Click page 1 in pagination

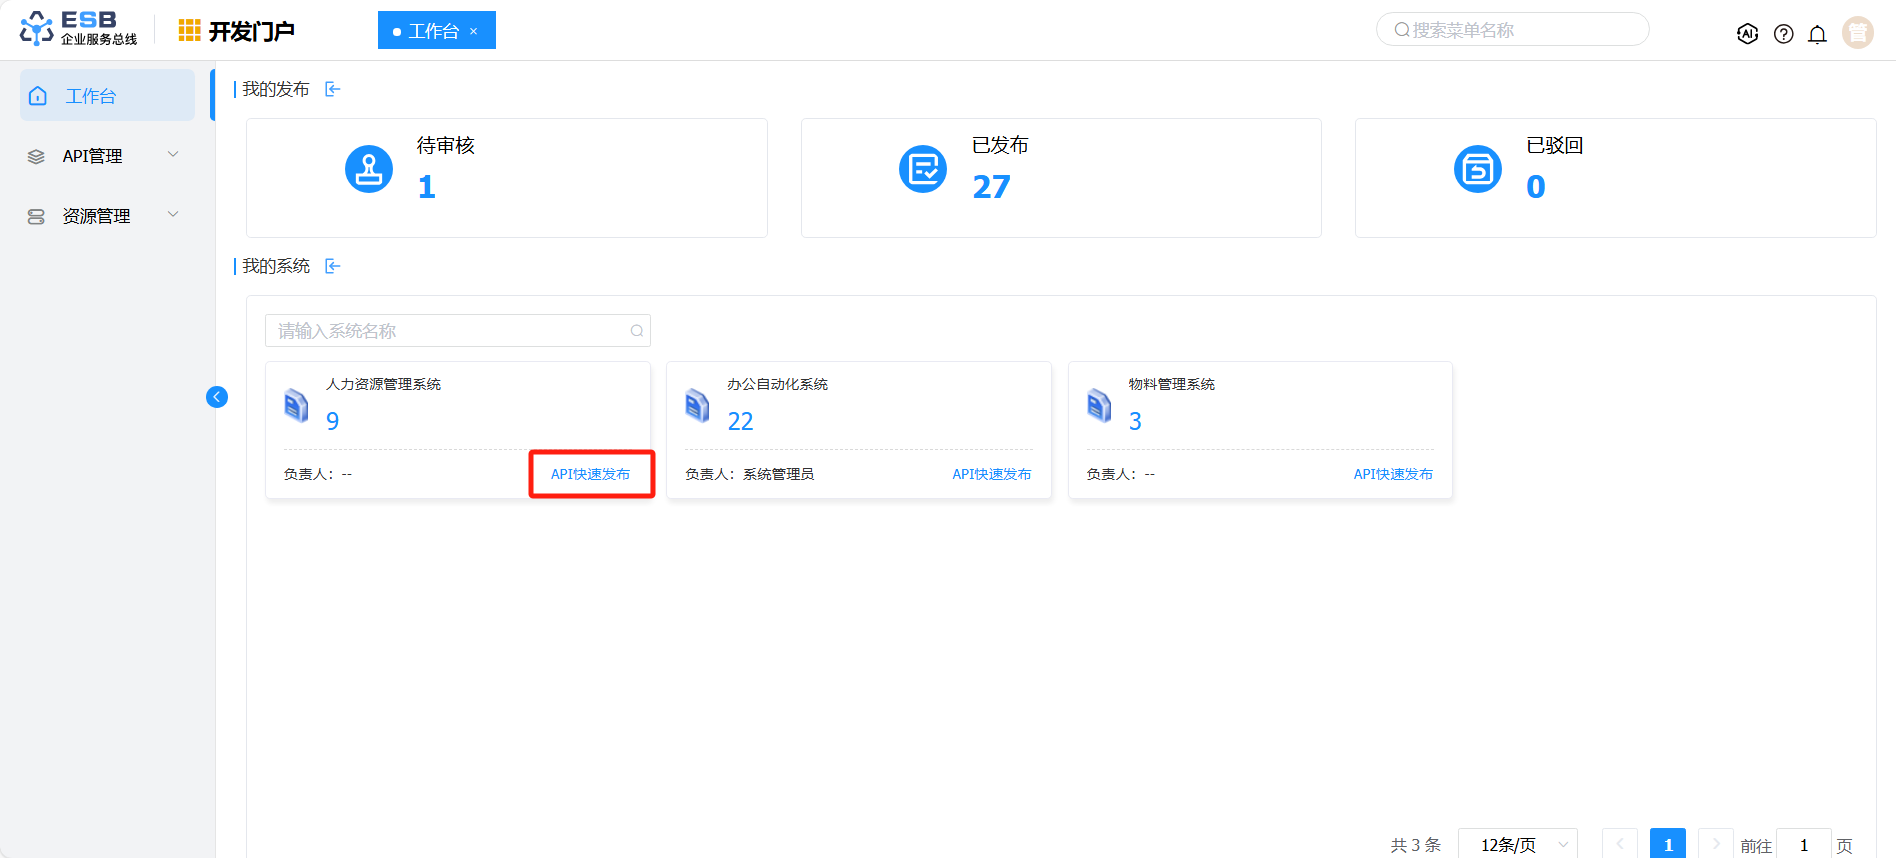(x=1667, y=844)
